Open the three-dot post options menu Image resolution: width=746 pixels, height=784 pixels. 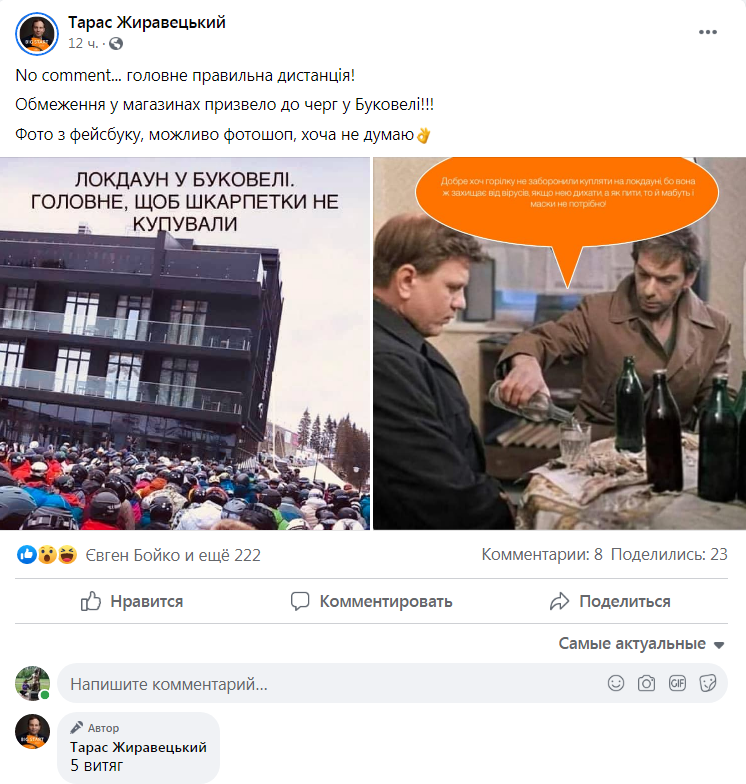[708, 32]
